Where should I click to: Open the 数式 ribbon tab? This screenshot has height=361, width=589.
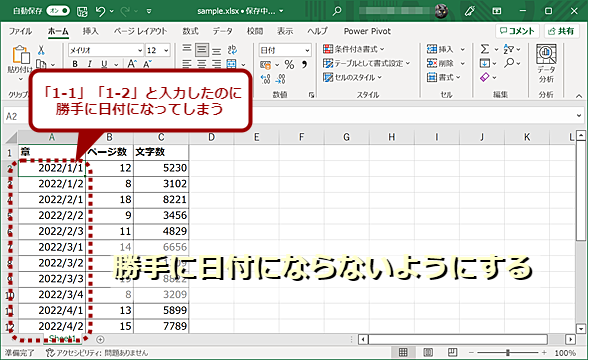(x=190, y=31)
